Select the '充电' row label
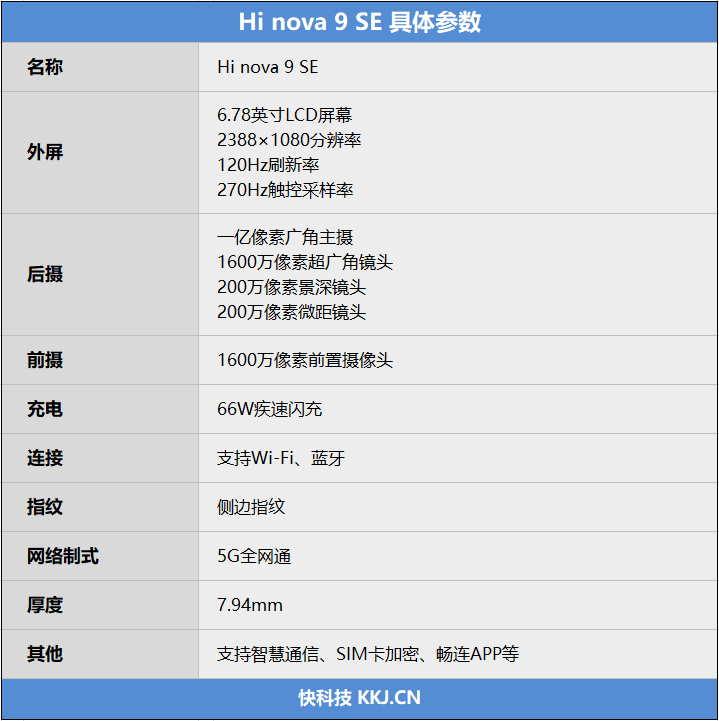This screenshot has width=719, height=721. click(45, 409)
